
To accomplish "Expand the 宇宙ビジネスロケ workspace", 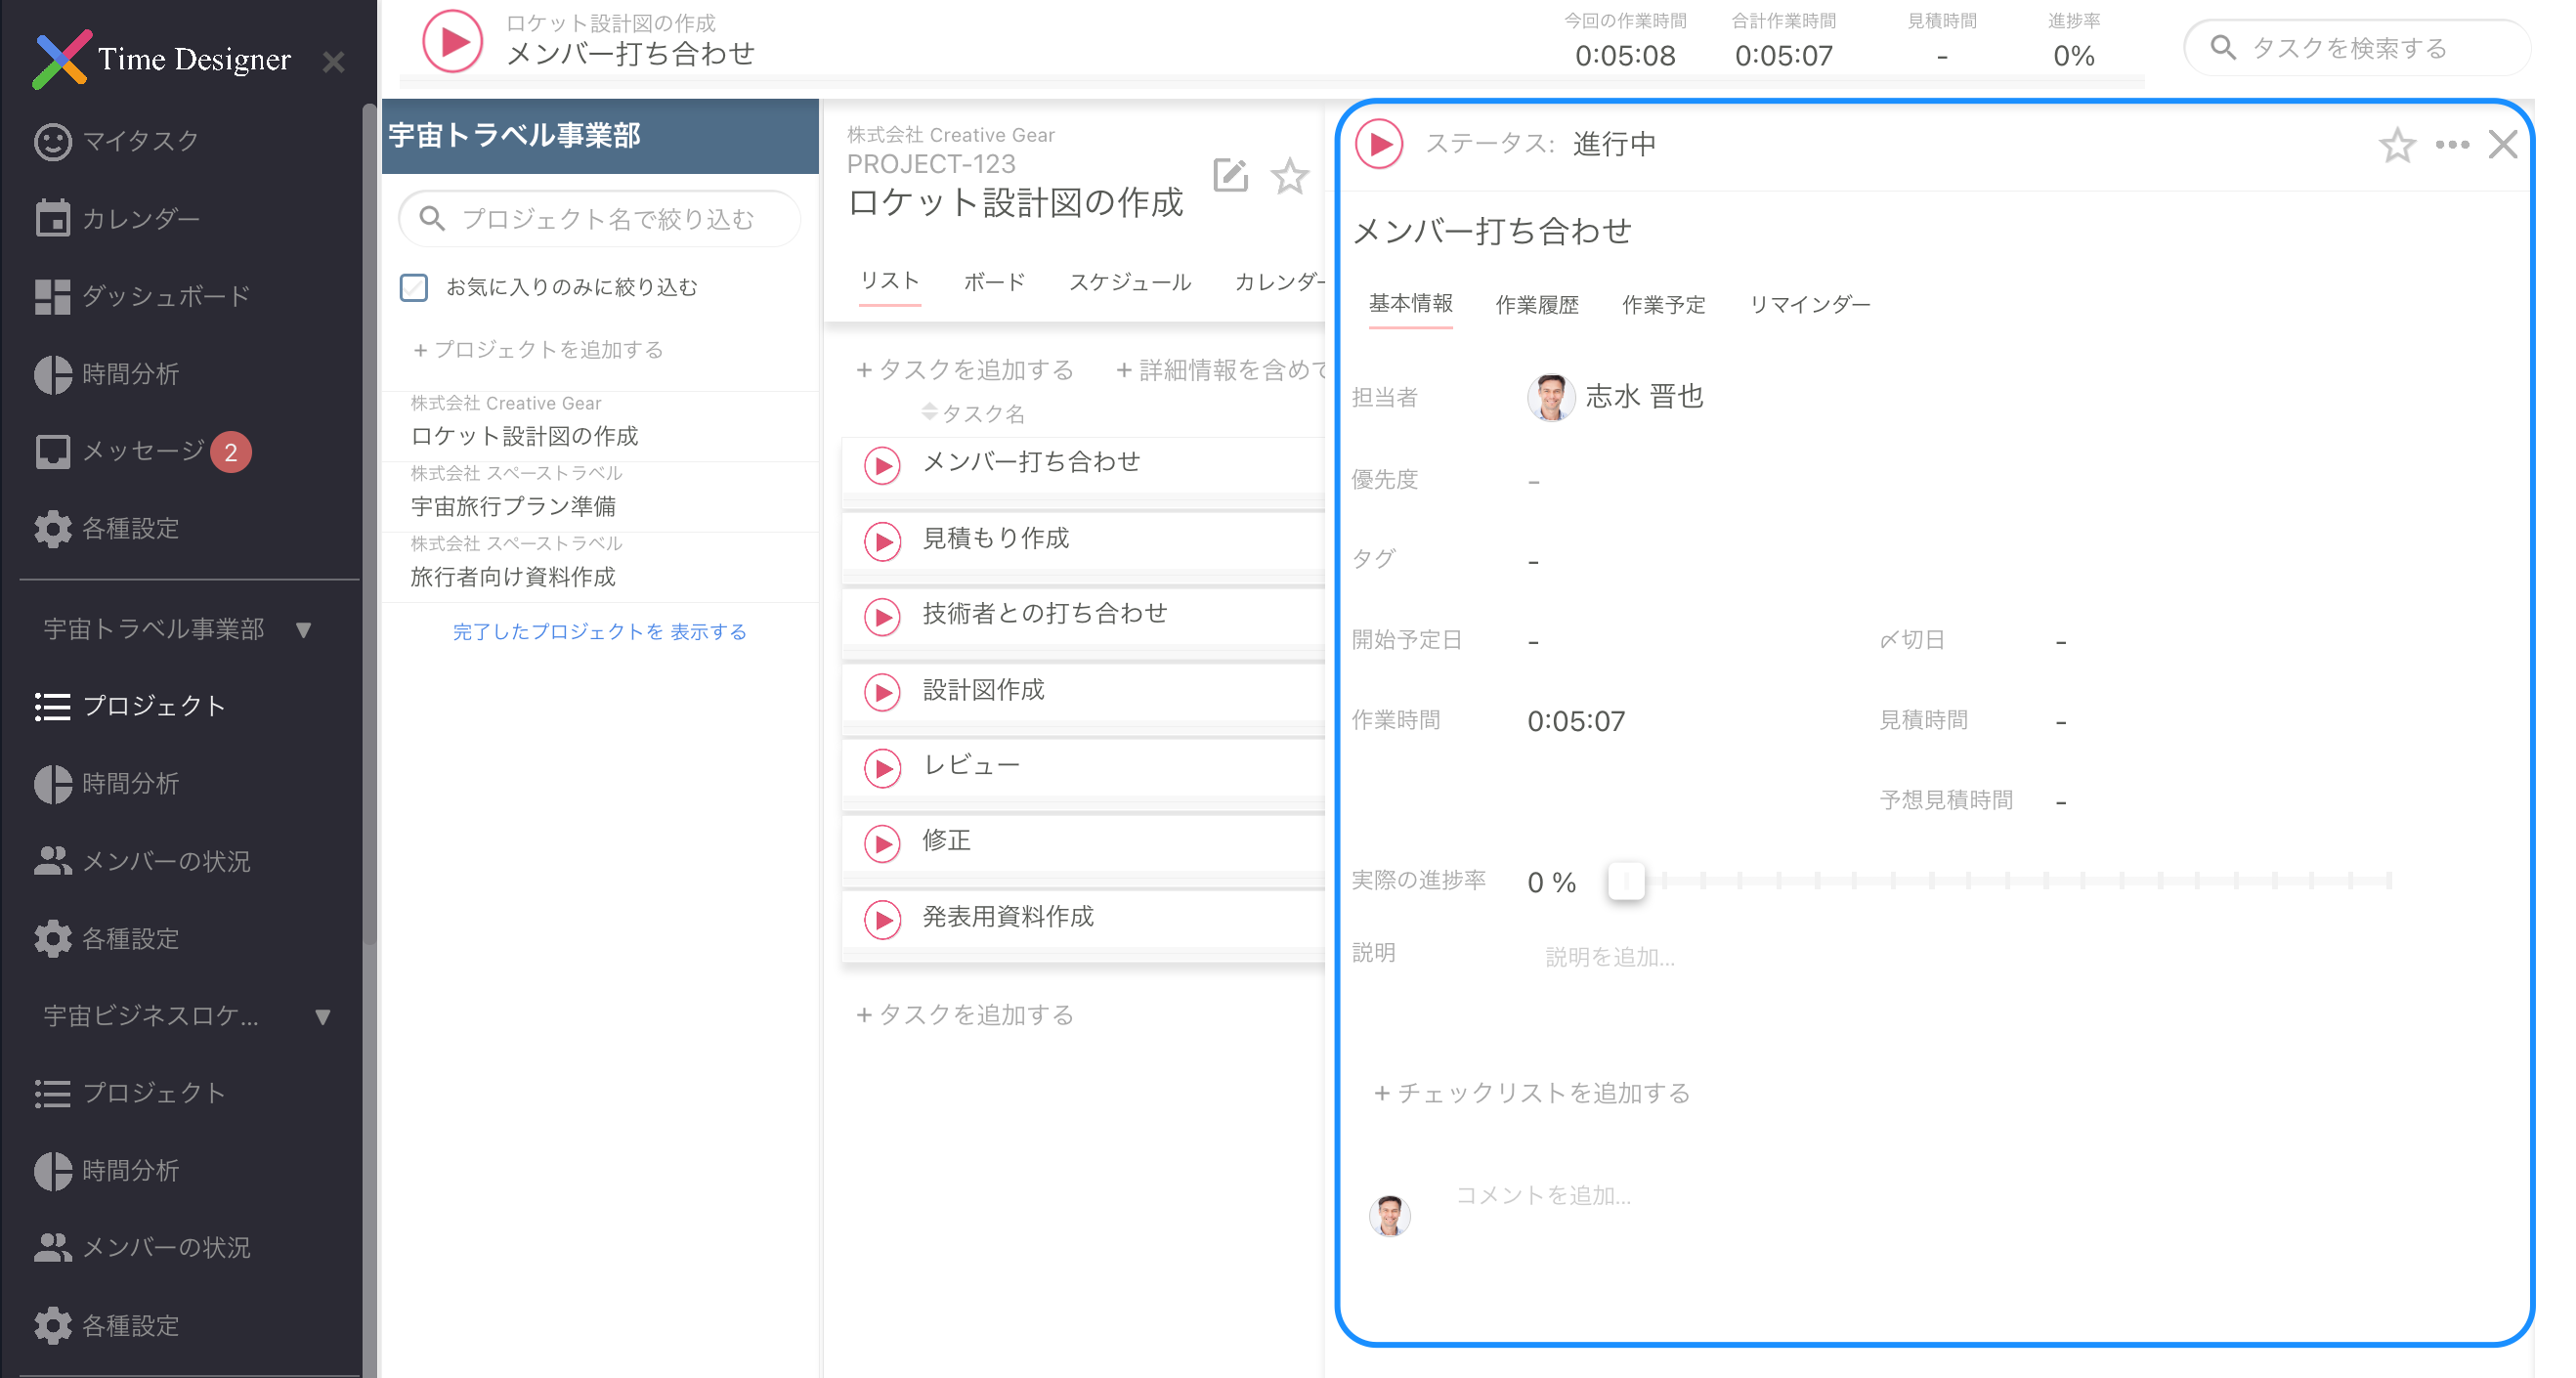I will tap(323, 1016).
